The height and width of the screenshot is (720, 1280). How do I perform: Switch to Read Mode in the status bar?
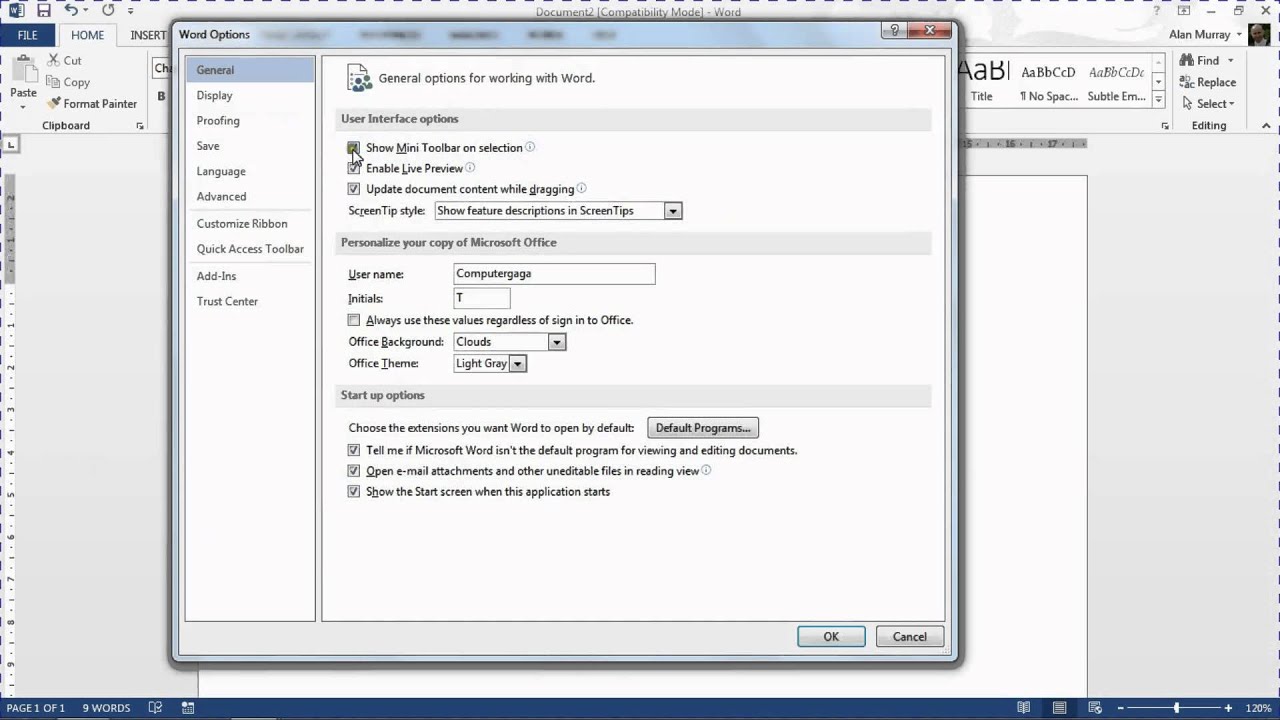click(1023, 707)
